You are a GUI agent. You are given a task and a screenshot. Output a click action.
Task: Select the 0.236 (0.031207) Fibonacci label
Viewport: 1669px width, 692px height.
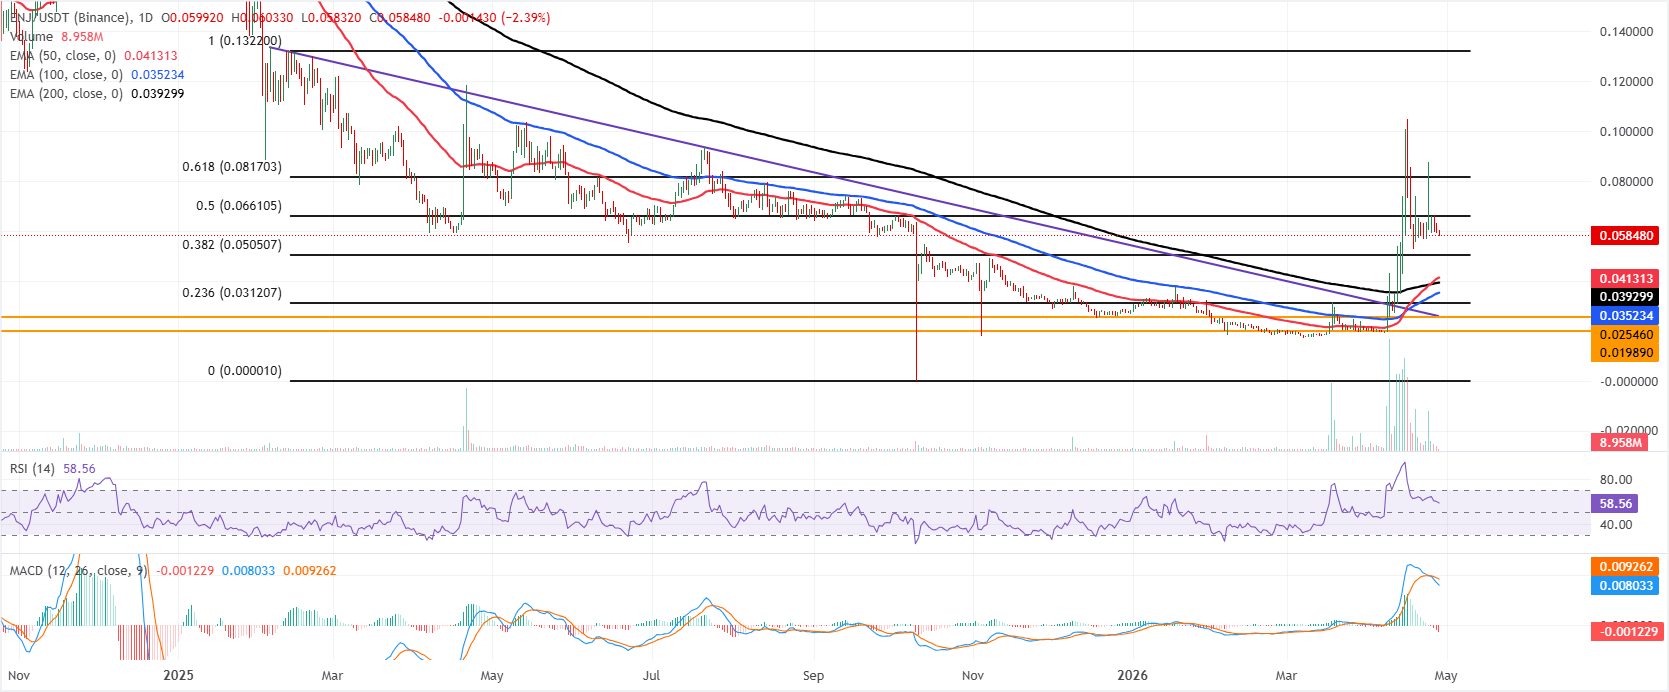point(232,293)
